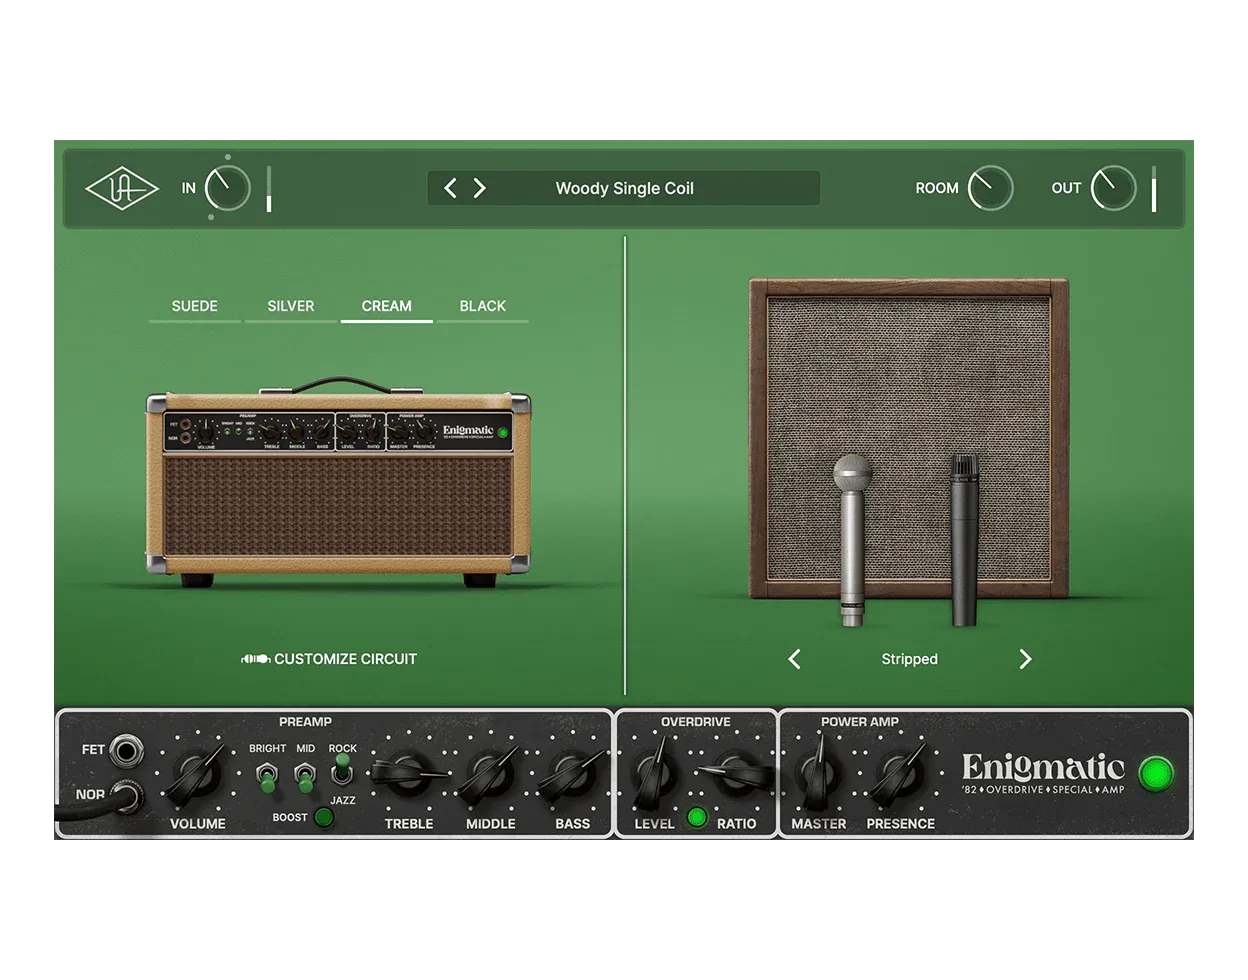
Task: Adjust the OUT output knob
Action: [x=1113, y=188]
